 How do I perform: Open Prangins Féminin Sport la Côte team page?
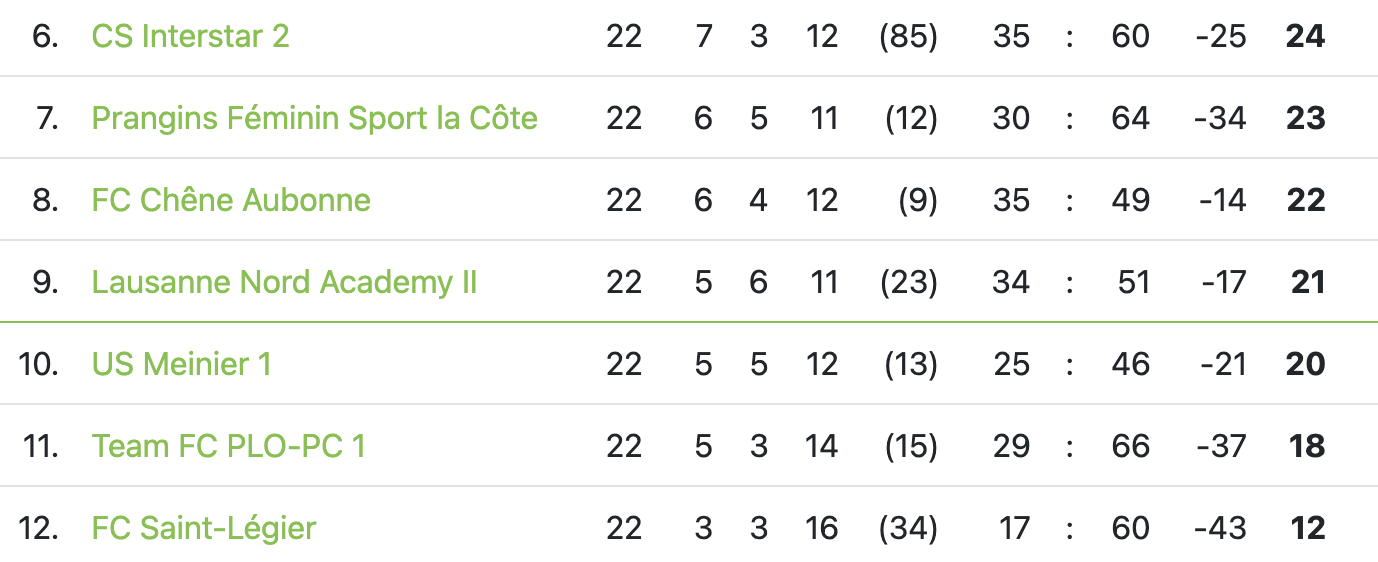coord(314,118)
